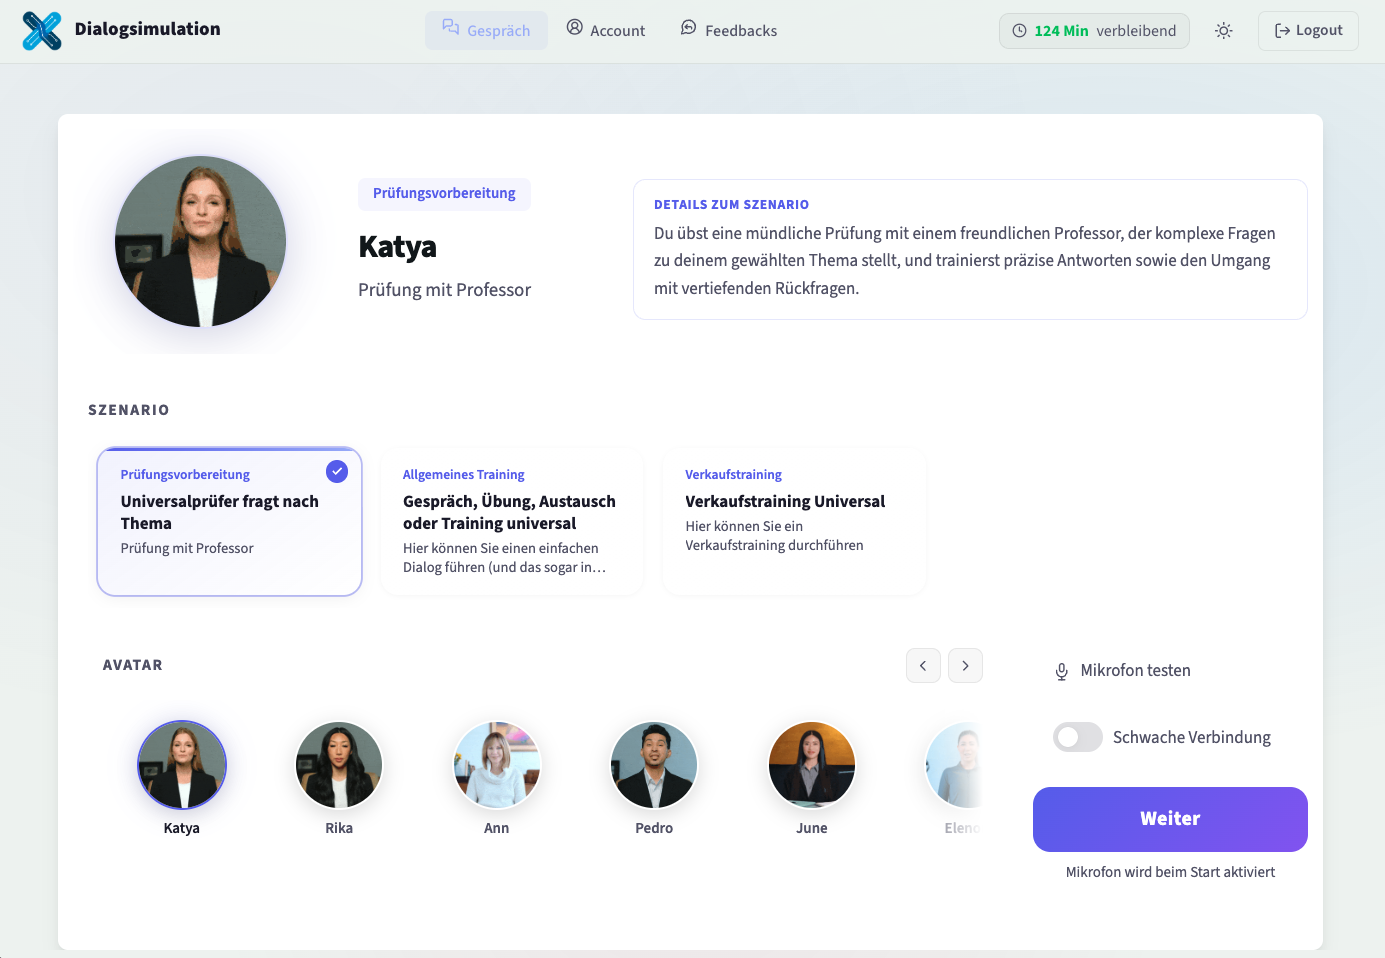The image size is (1385, 958).
Task: Click the checkmark badge on the Prüfungsvorbereitung card
Action: coord(337,471)
